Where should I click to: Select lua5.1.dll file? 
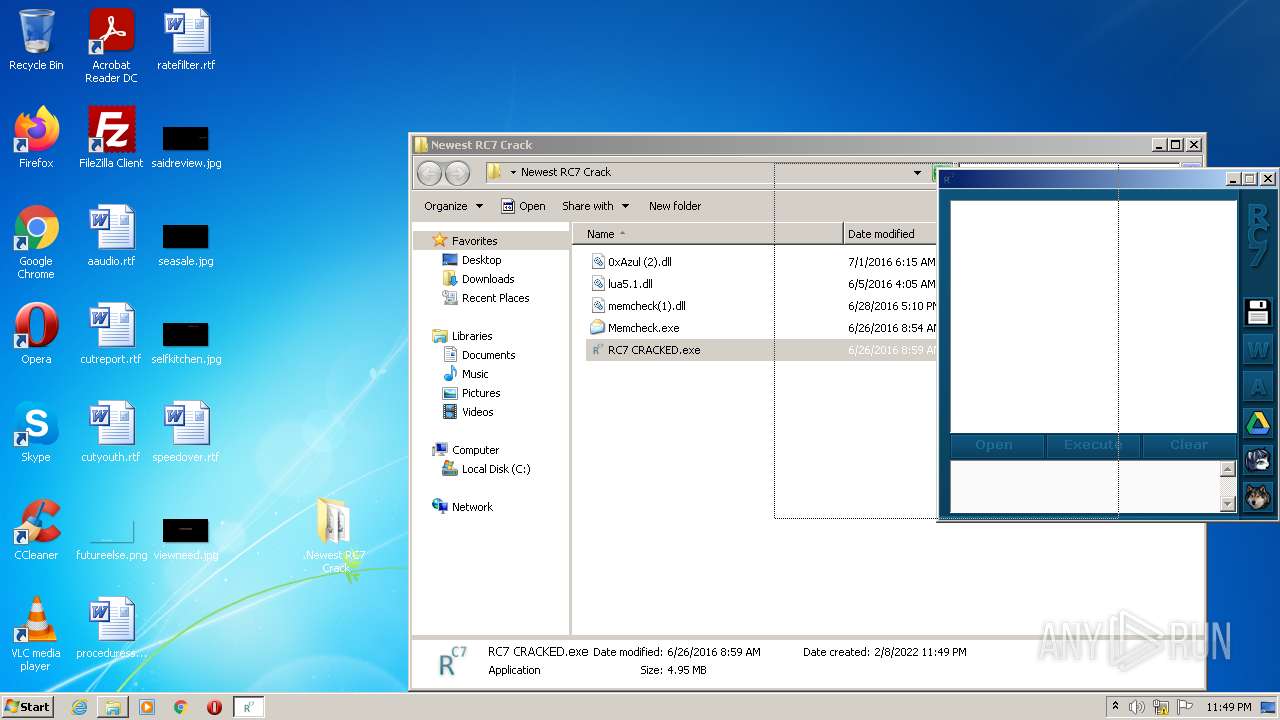(630, 284)
